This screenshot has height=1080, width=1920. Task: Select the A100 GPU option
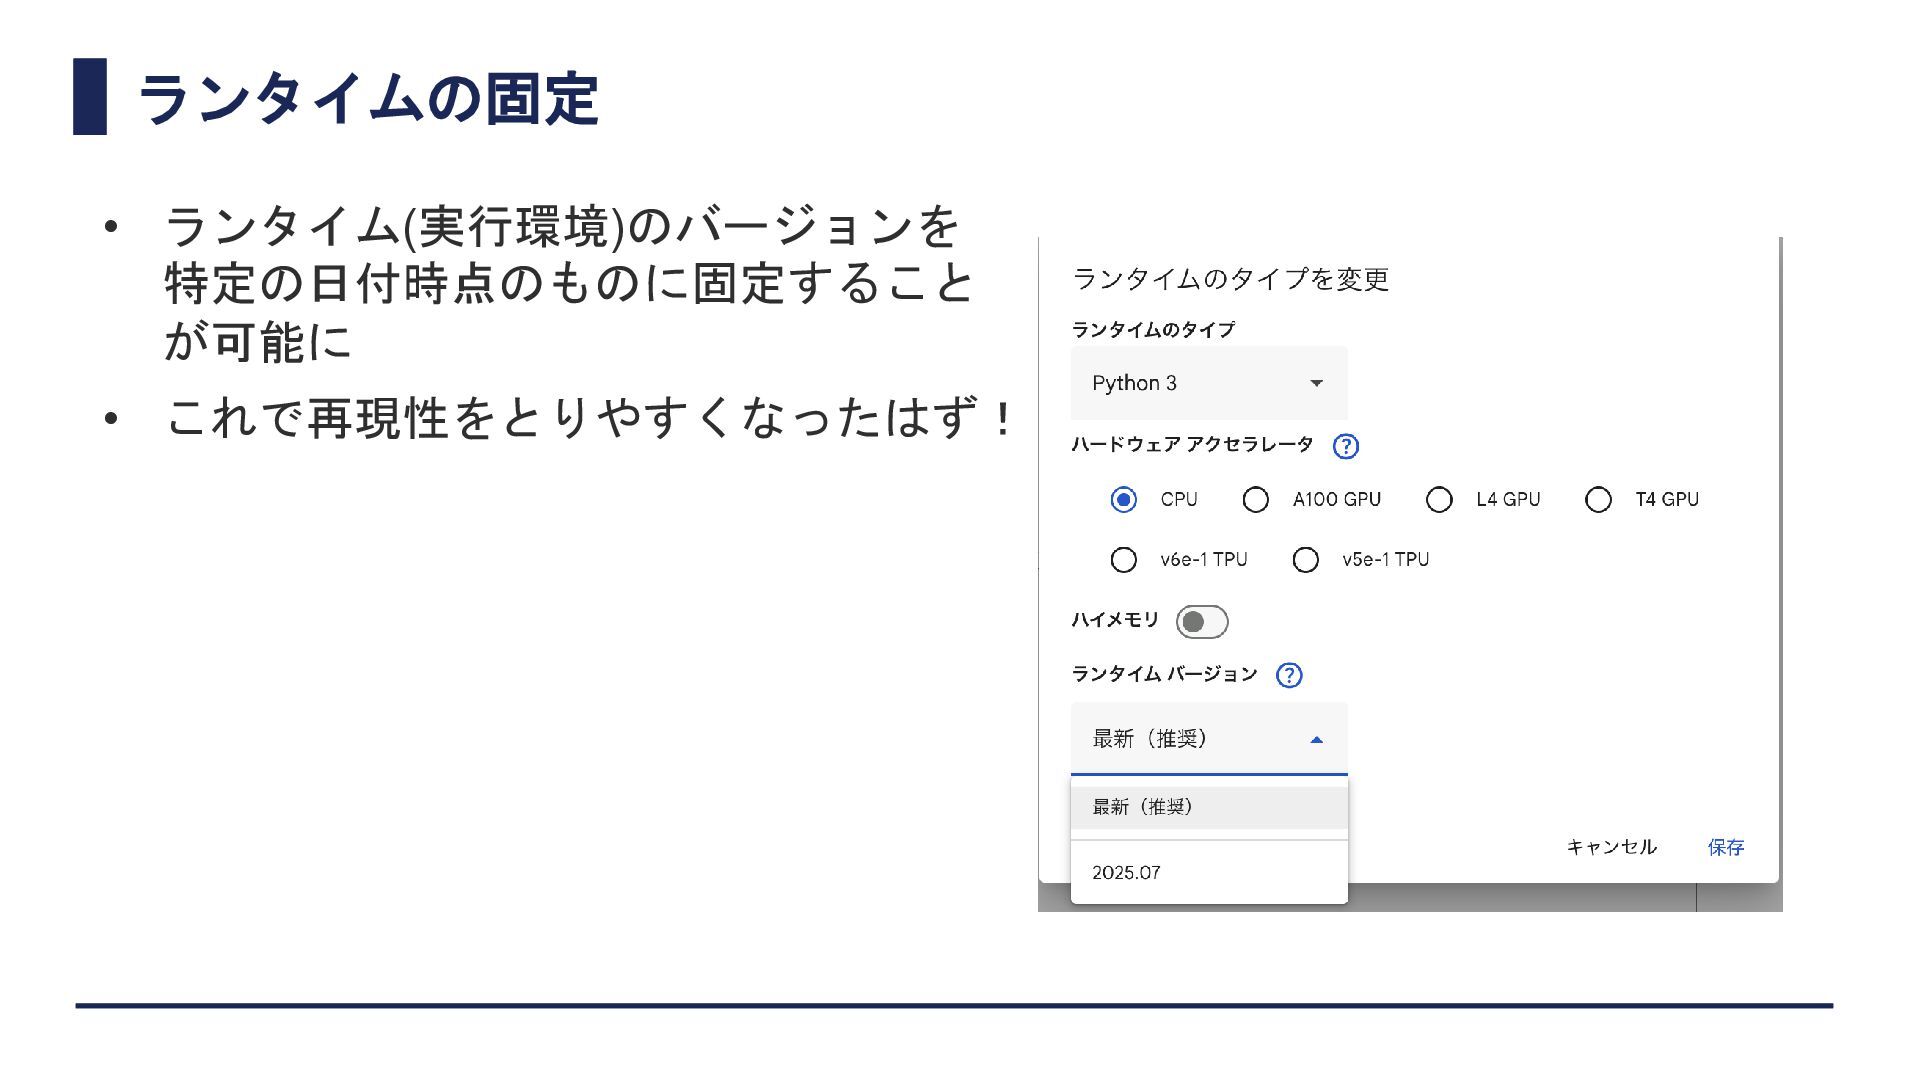pyautogui.click(x=1255, y=499)
